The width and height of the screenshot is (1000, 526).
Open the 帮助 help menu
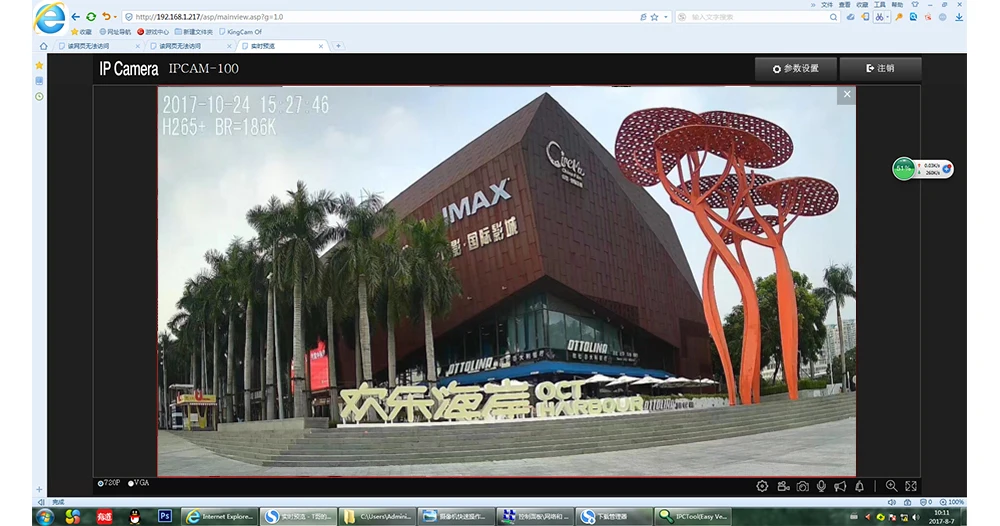tap(897, 4)
